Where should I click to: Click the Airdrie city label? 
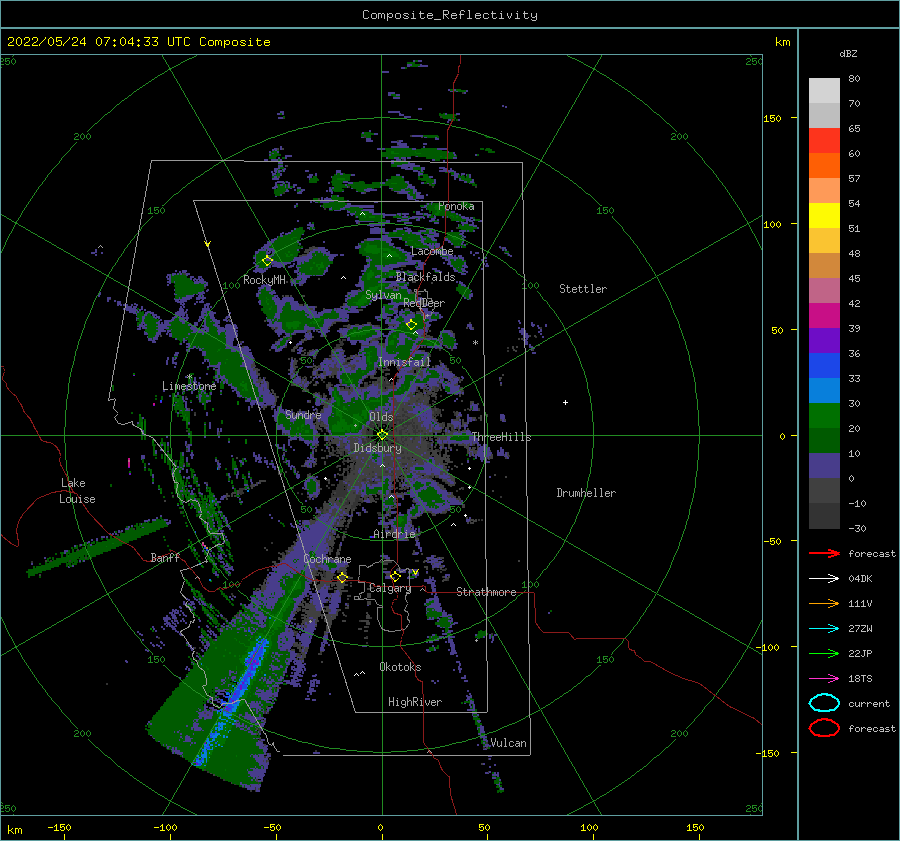point(394,534)
